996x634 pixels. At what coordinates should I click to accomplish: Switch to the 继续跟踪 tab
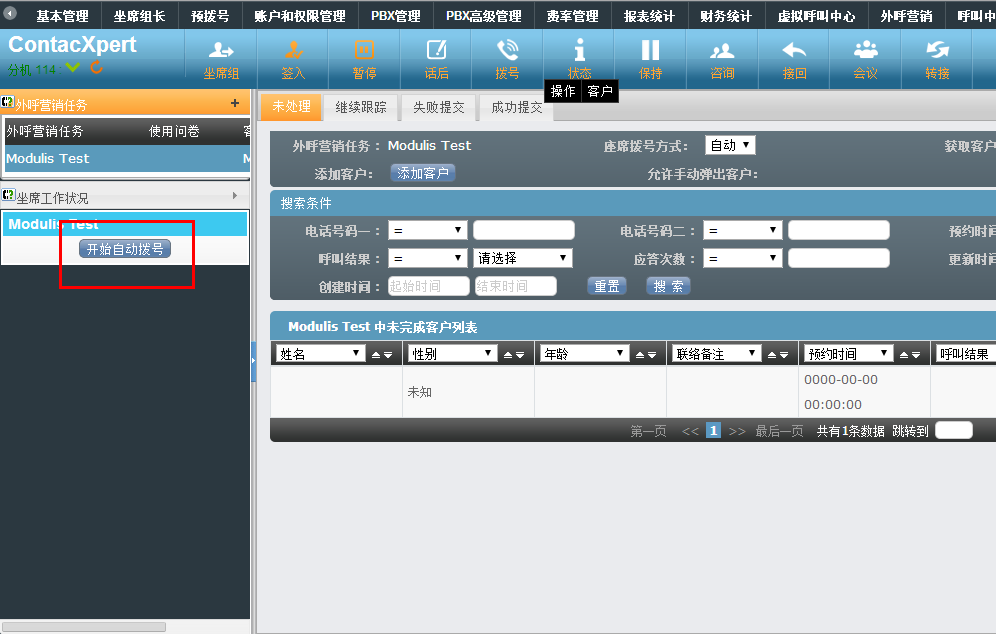coord(360,107)
